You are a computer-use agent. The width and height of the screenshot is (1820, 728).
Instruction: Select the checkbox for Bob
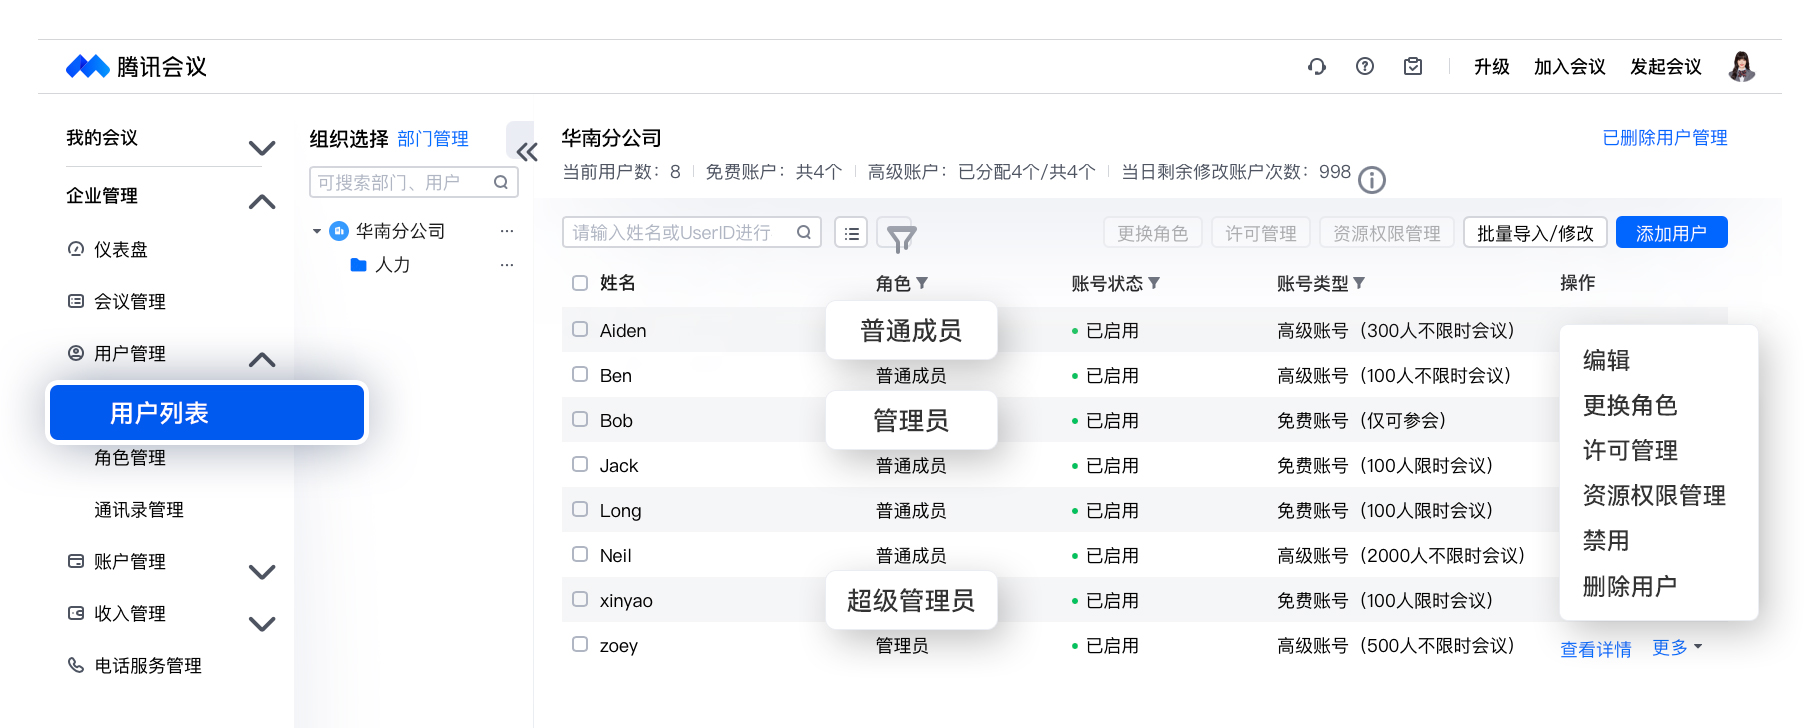(x=580, y=419)
